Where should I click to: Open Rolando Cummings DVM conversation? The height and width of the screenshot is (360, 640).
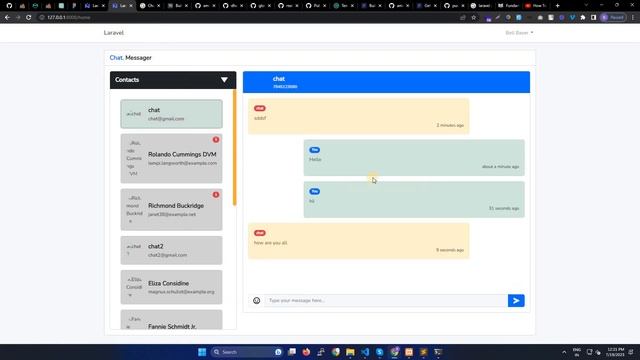[x=171, y=158]
